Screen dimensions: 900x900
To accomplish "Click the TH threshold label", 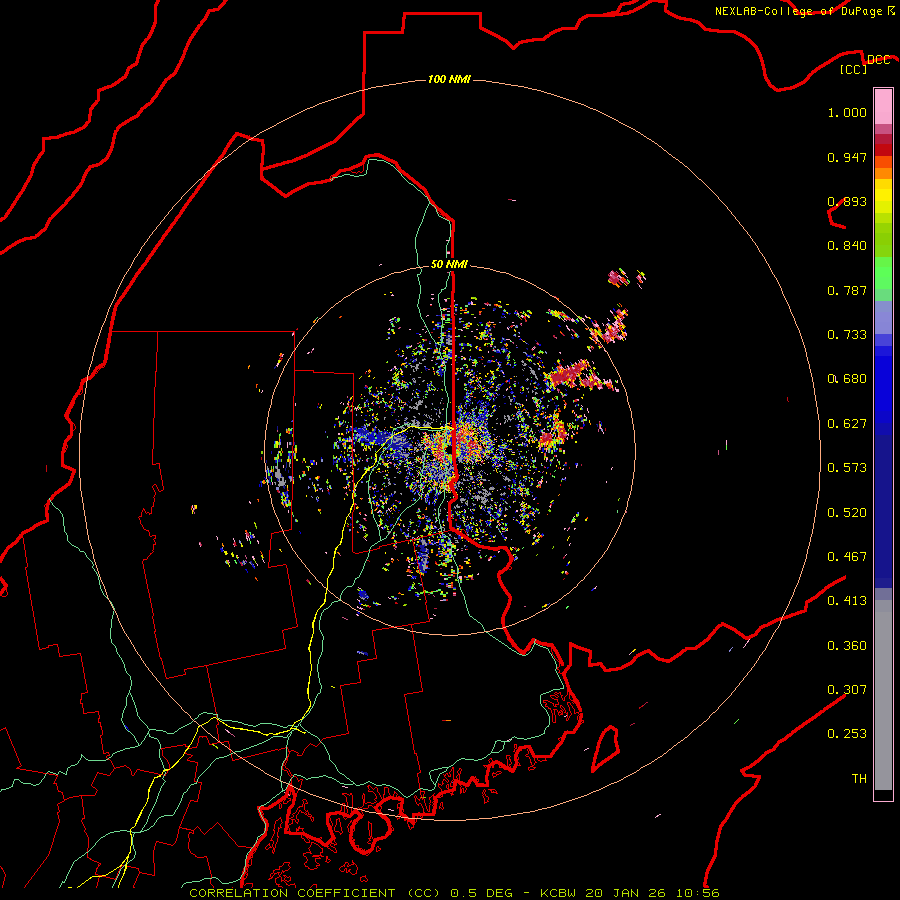I will tap(859, 779).
